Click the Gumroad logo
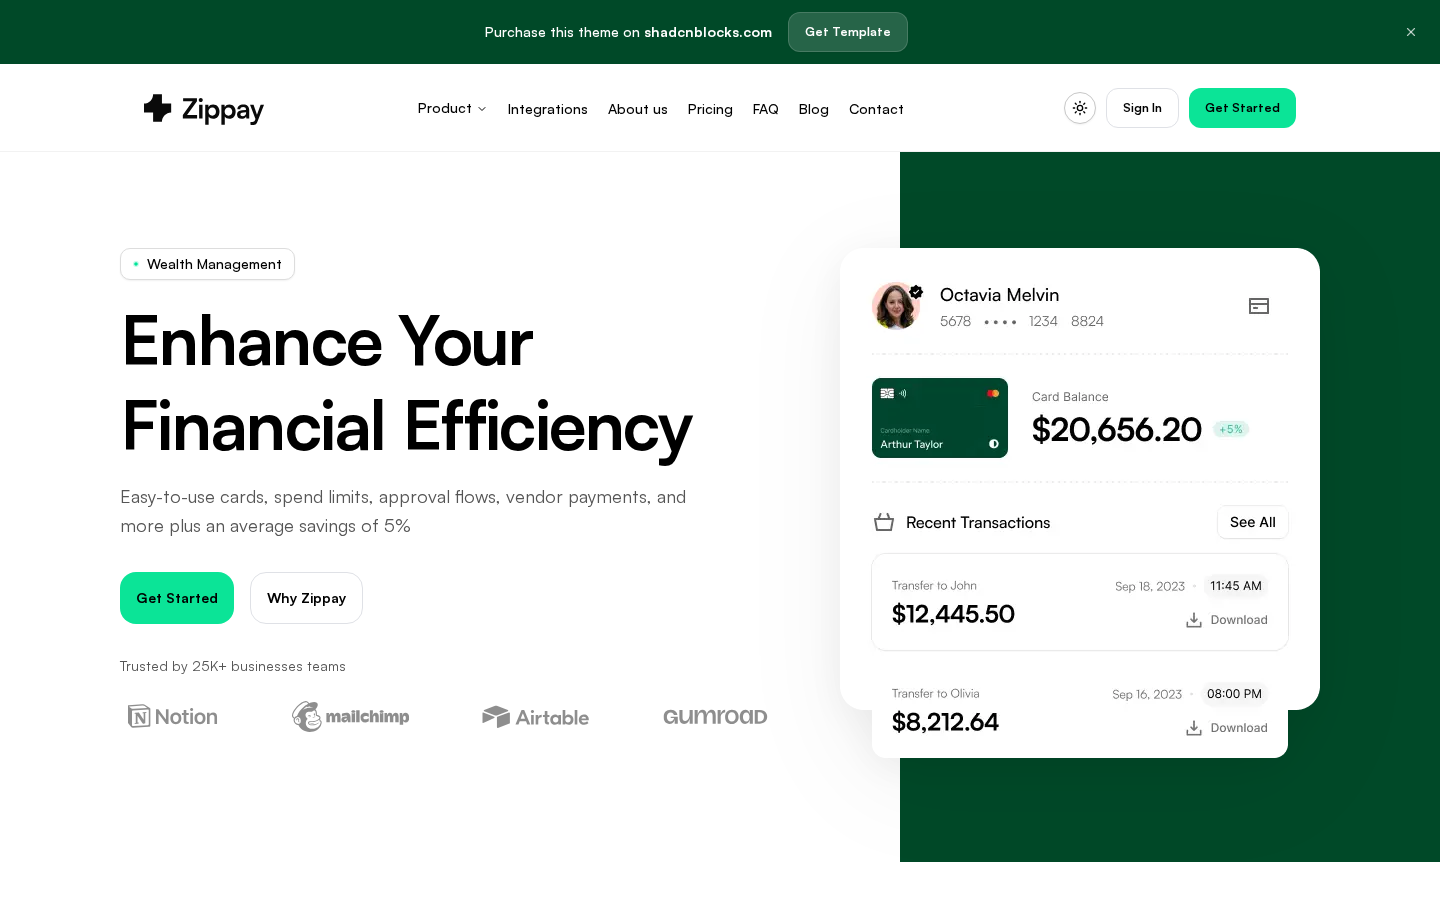The height and width of the screenshot is (900, 1440). tap(715, 716)
